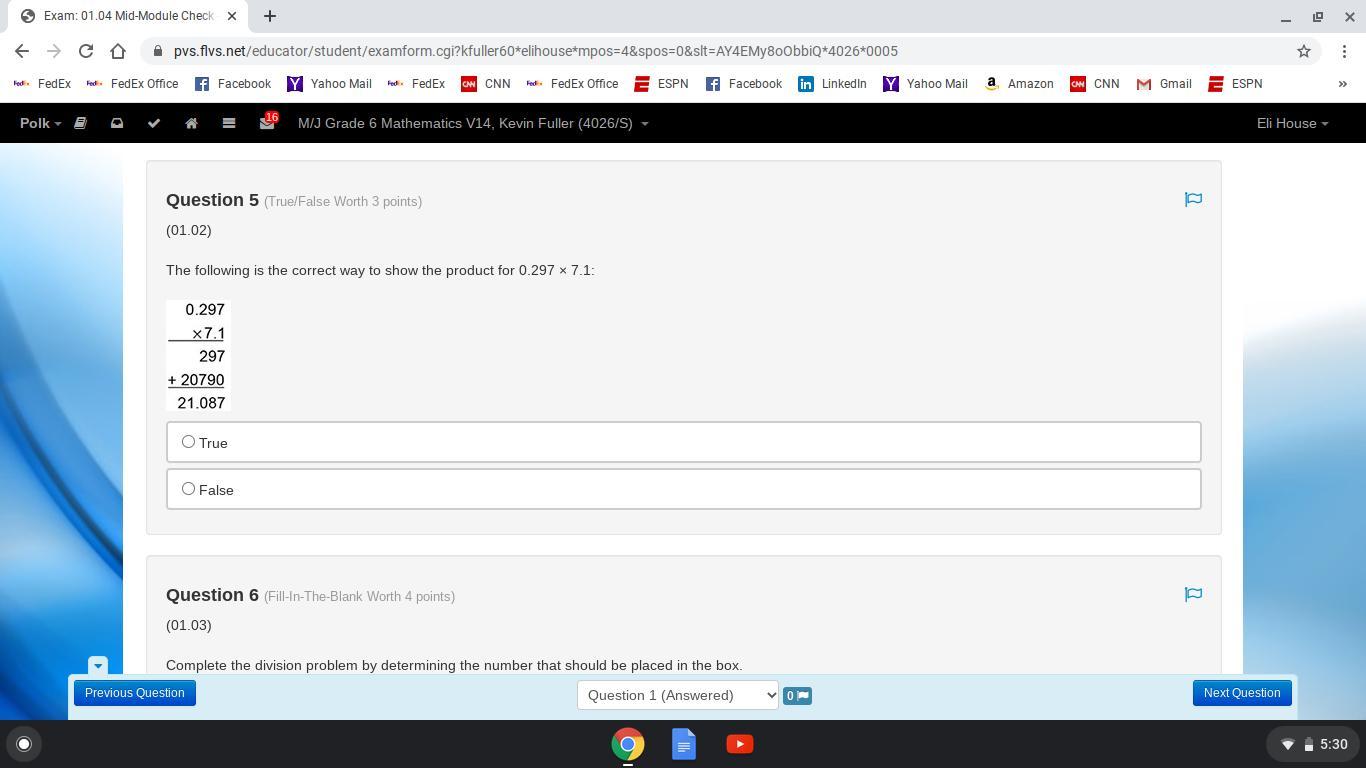Open the first FedEx Office bookmark

(x=132, y=84)
